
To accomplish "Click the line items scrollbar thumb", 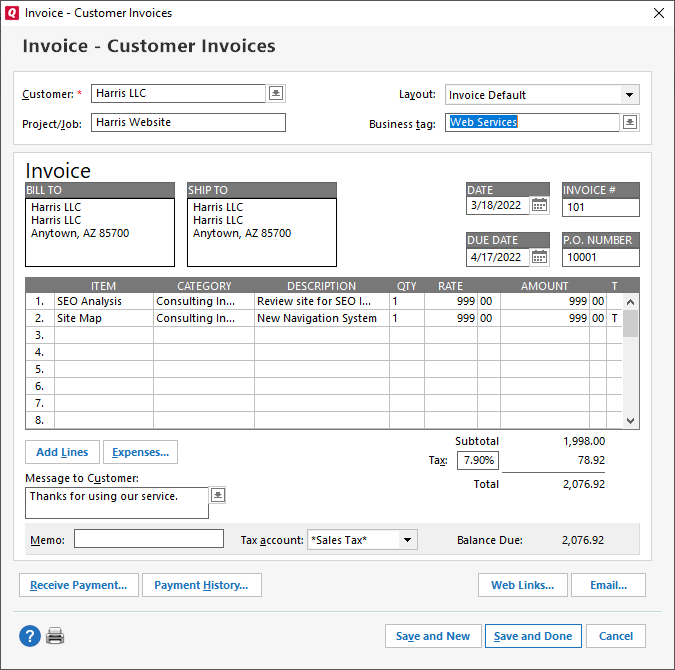I will coord(631,323).
